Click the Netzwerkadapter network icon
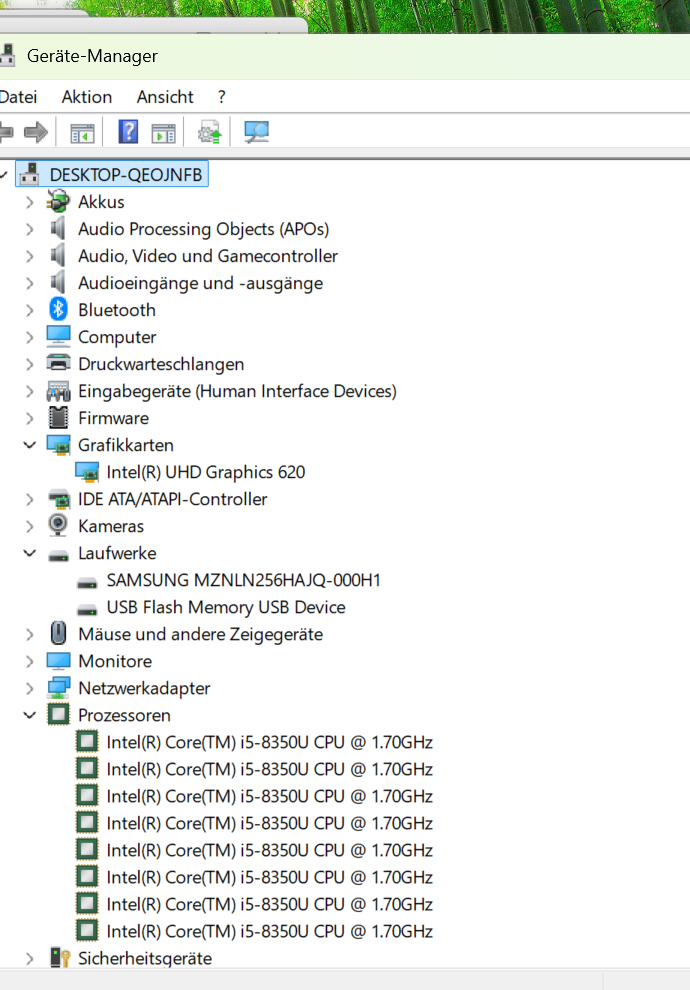The image size is (690, 990). pyautogui.click(x=58, y=688)
